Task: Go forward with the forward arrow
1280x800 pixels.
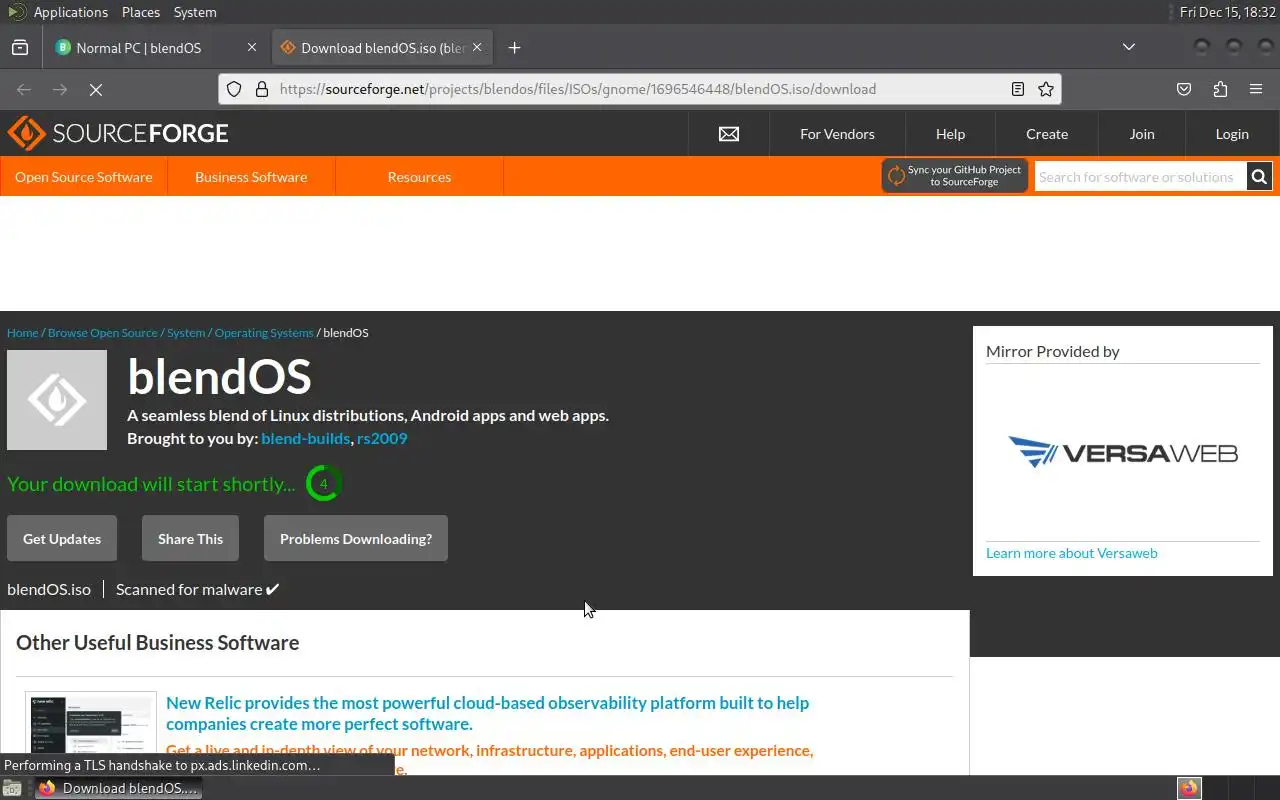Action: click(60, 89)
